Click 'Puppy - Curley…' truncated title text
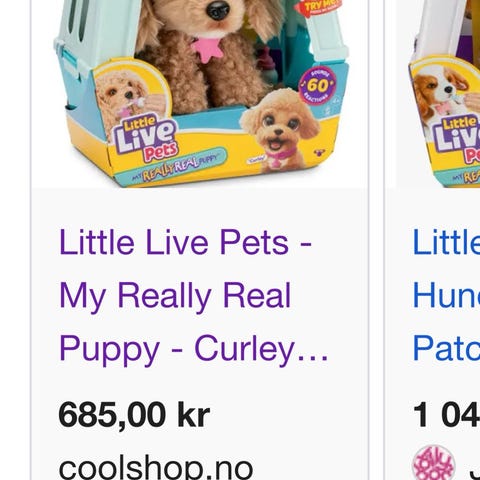The width and height of the screenshot is (480, 480). [x=194, y=349]
